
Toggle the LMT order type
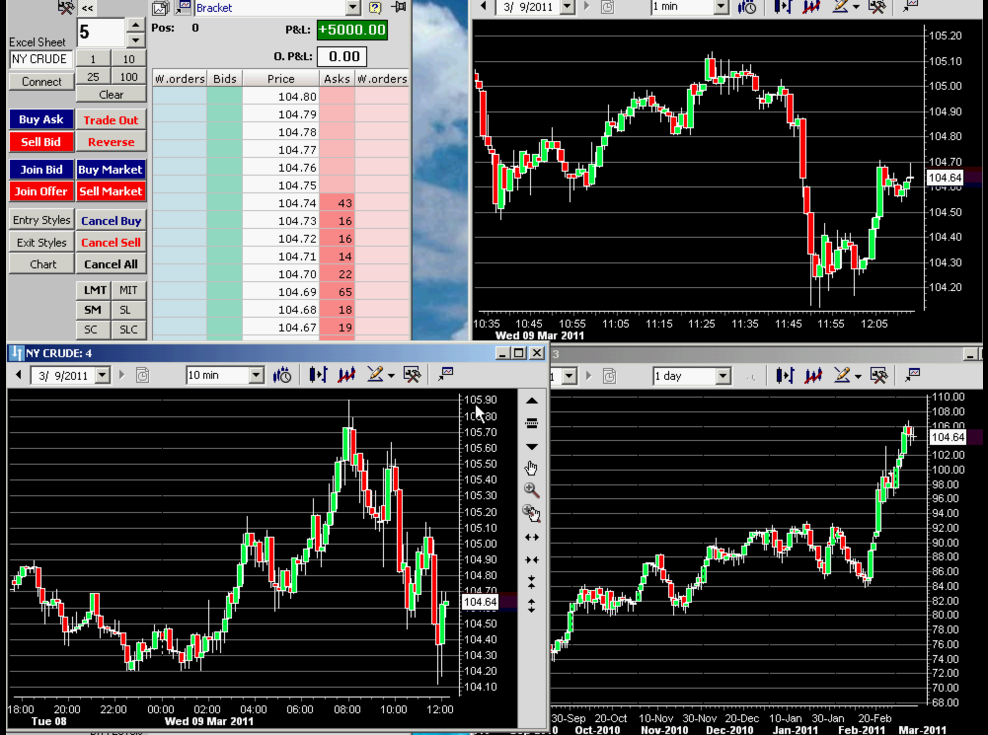tap(94, 290)
